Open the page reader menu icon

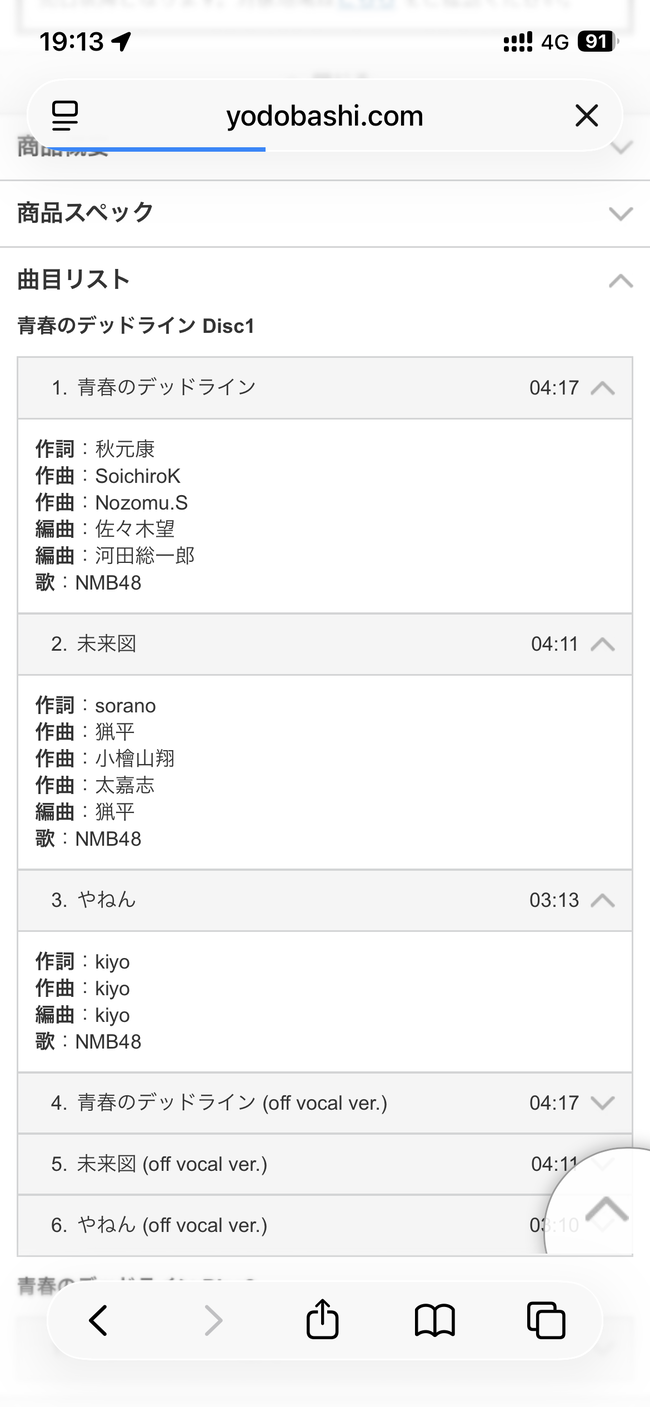[65, 116]
